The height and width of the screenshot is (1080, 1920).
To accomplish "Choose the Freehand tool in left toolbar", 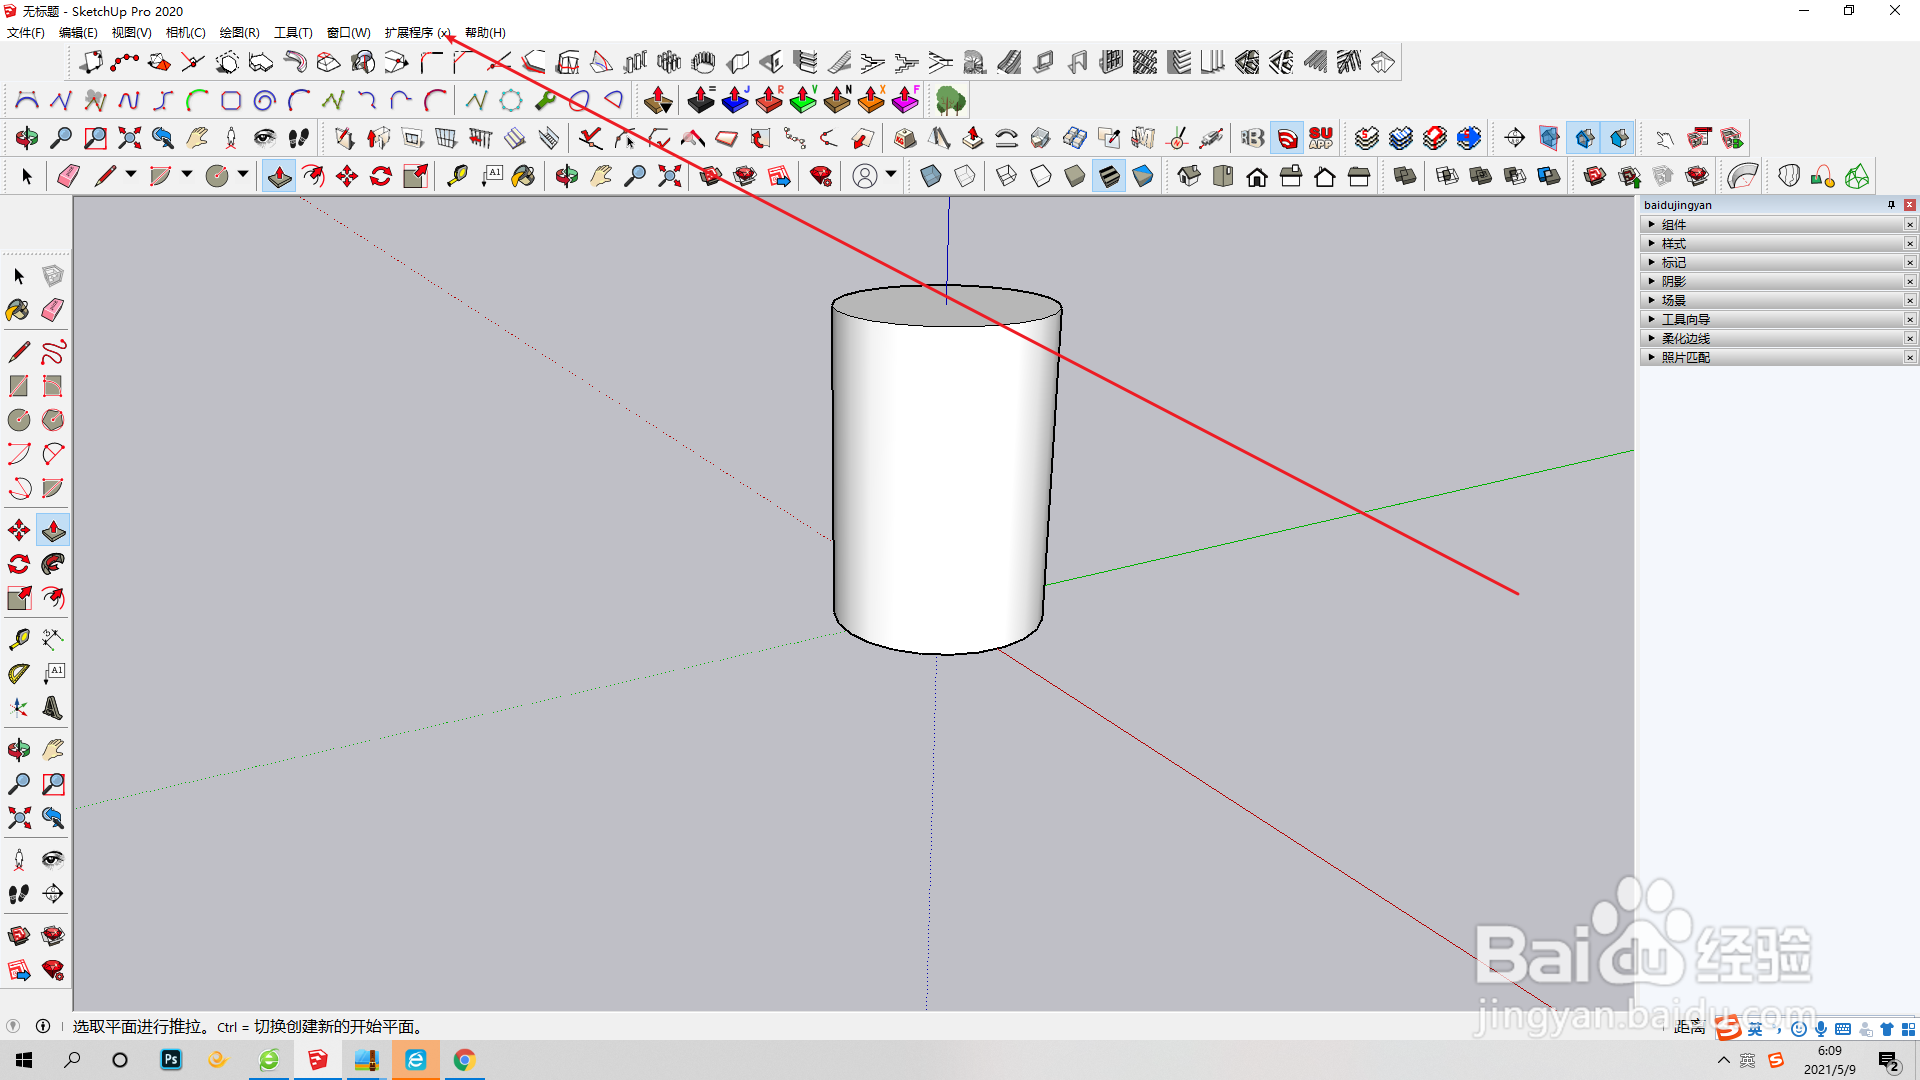I will point(53,352).
